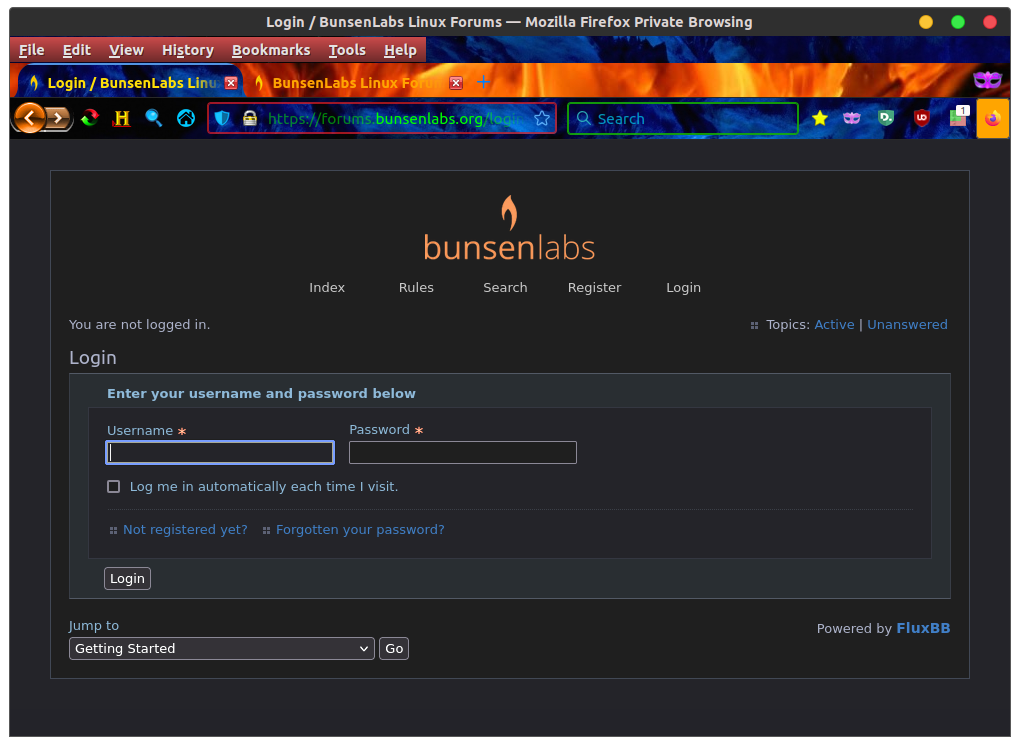Close the second BunsenLabs Linux Forums tab
Screen dimensions: 1020x746
456,83
